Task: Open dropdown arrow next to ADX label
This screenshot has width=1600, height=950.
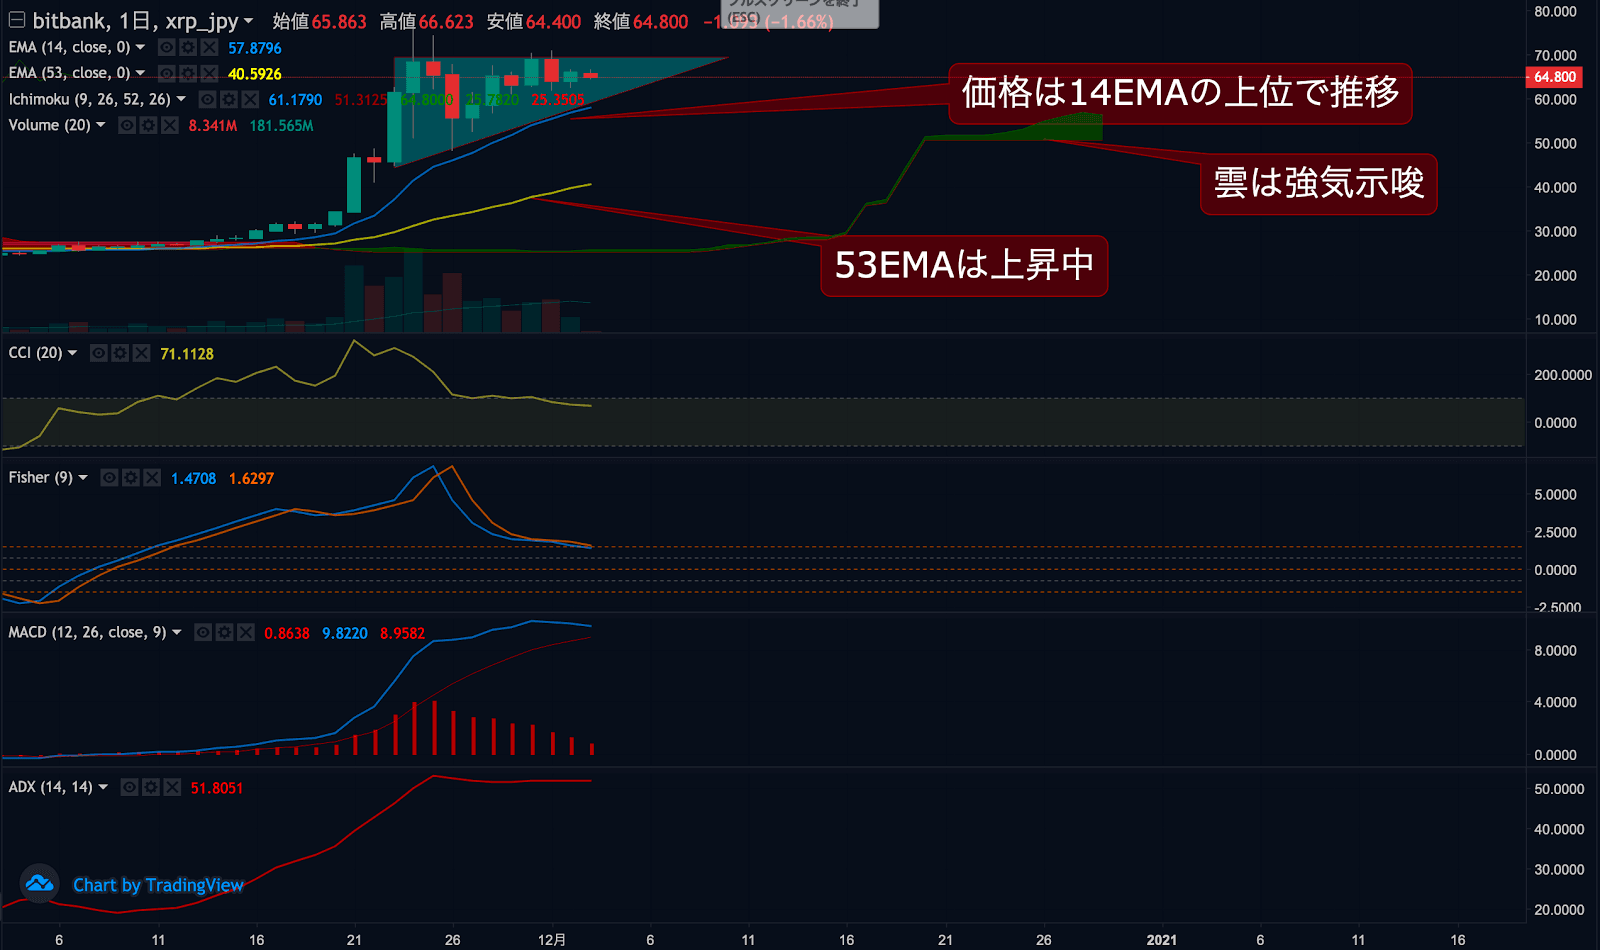Action: pyautogui.click(x=103, y=787)
